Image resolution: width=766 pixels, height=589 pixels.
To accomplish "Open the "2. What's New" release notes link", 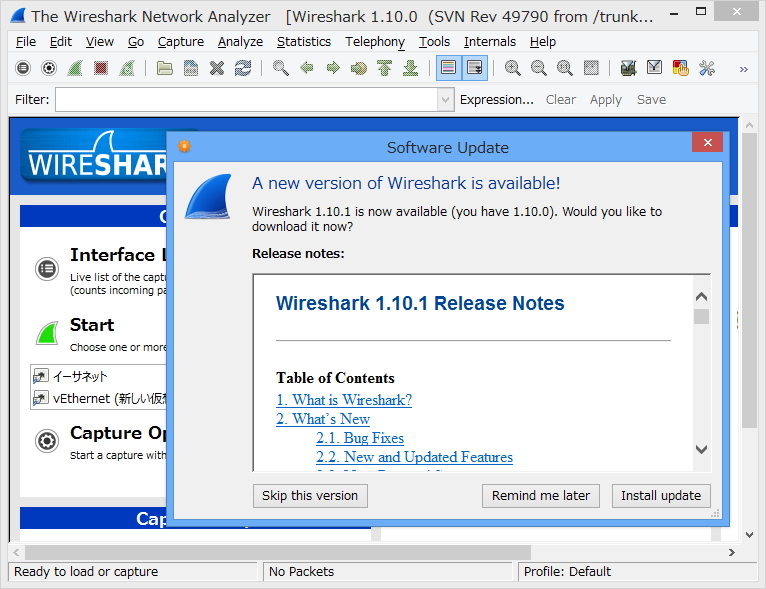I will (x=323, y=419).
